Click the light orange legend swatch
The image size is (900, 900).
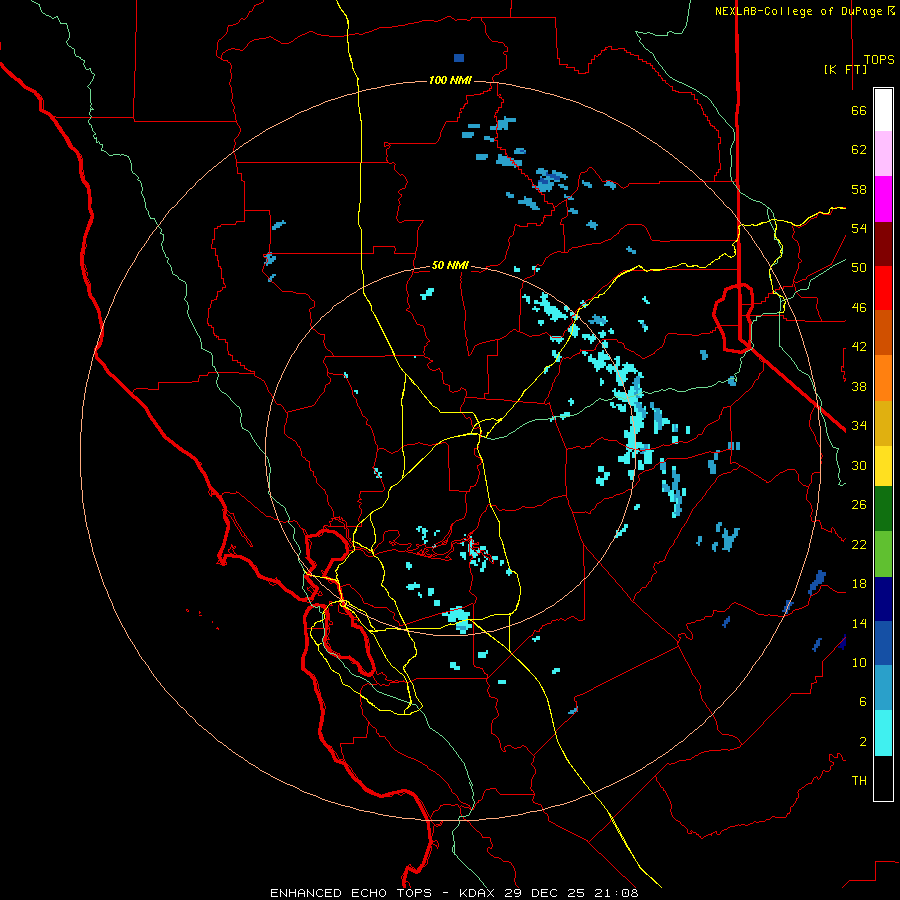coord(883,378)
